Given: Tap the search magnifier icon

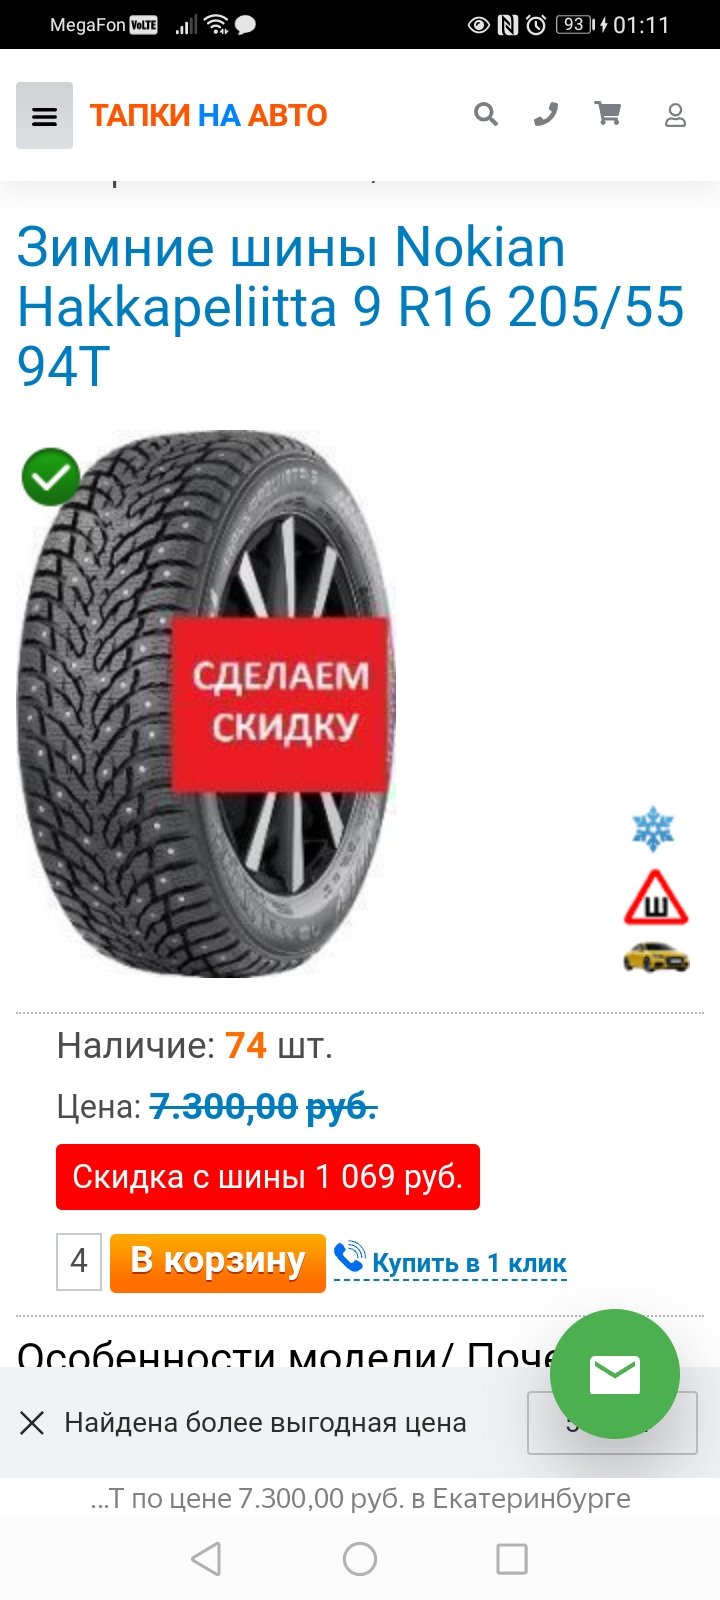Looking at the screenshot, I should coord(486,114).
